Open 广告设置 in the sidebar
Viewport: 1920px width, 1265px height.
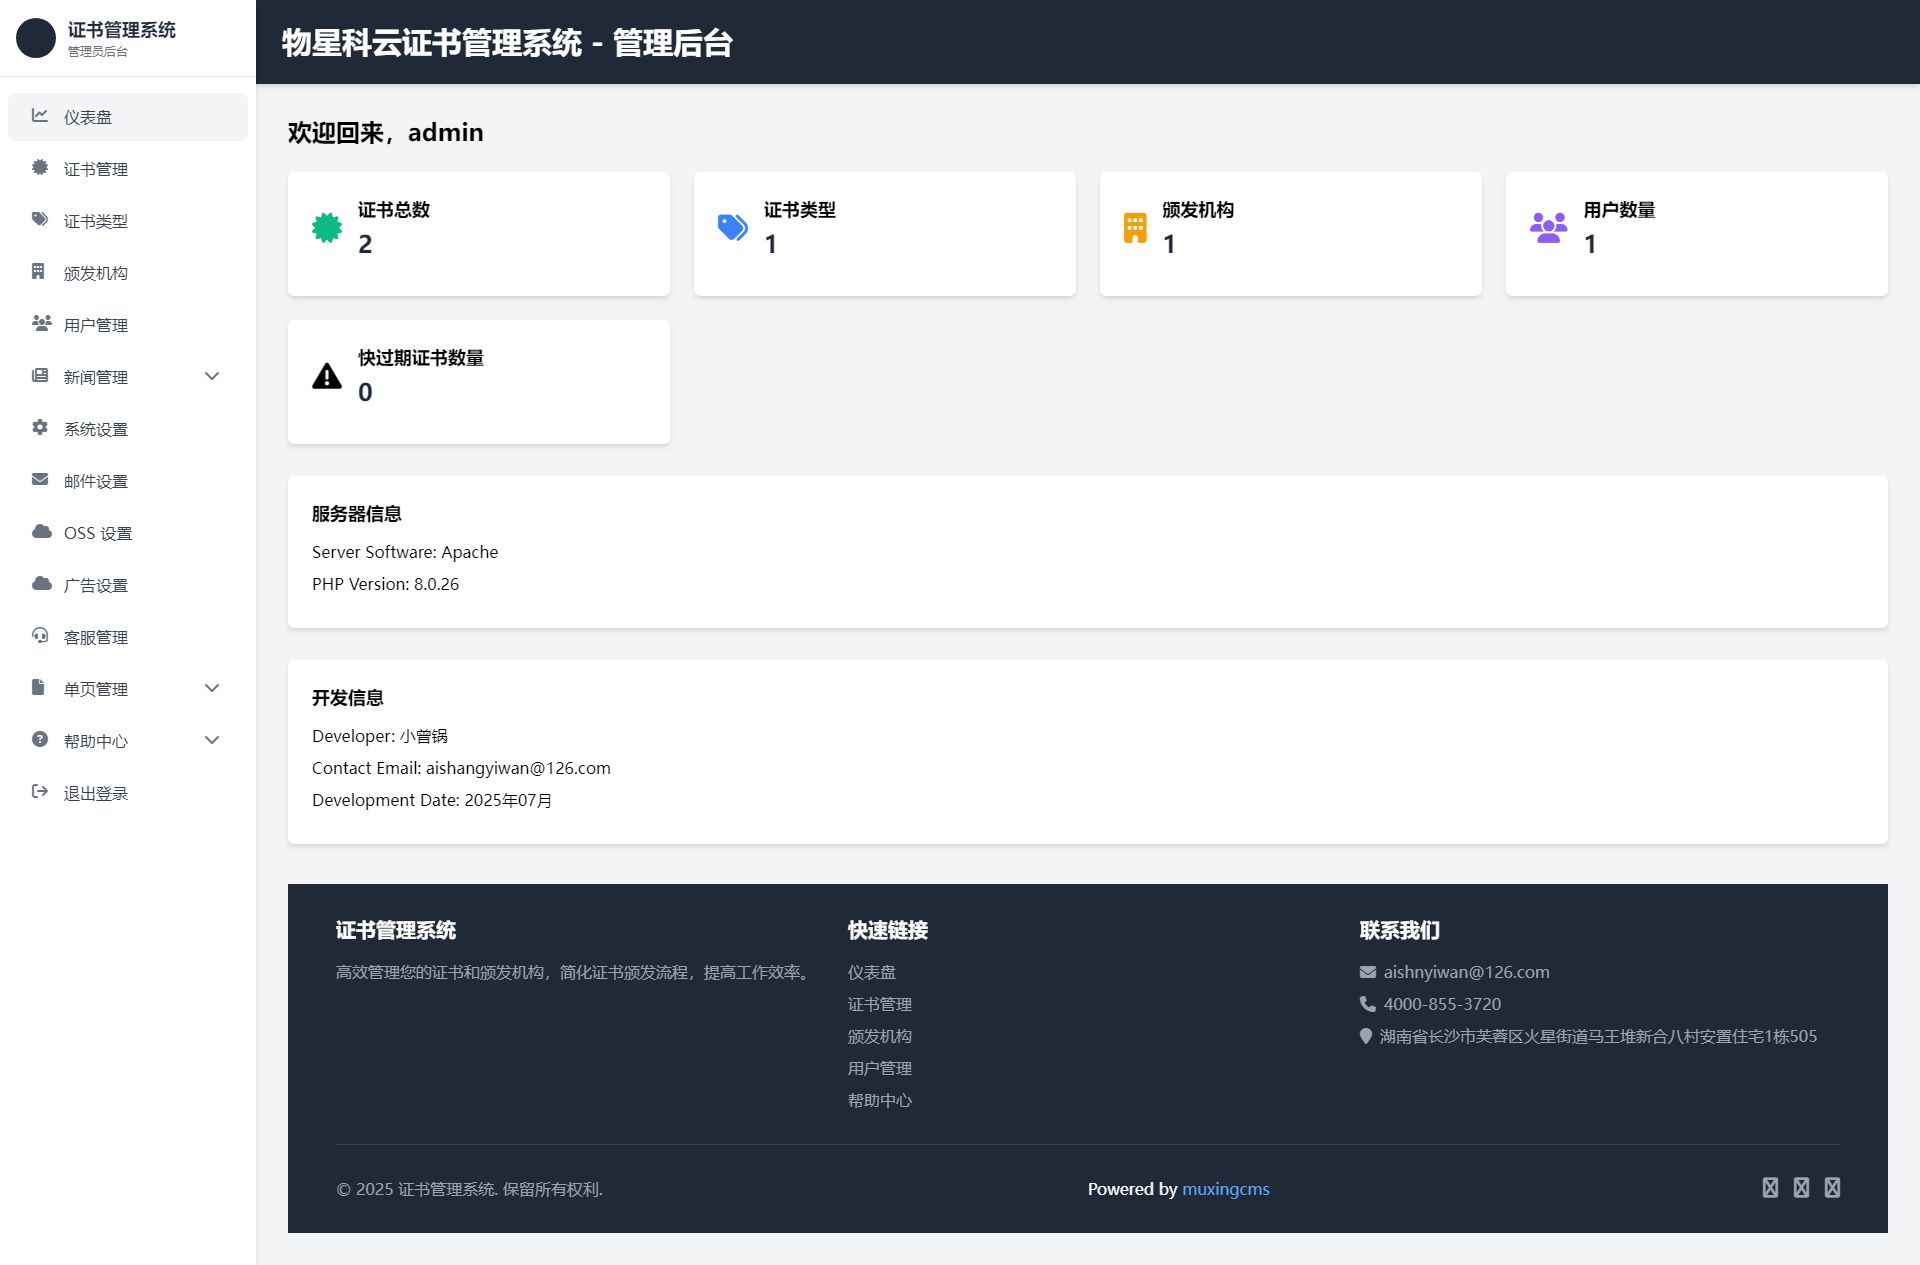[x=128, y=585]
